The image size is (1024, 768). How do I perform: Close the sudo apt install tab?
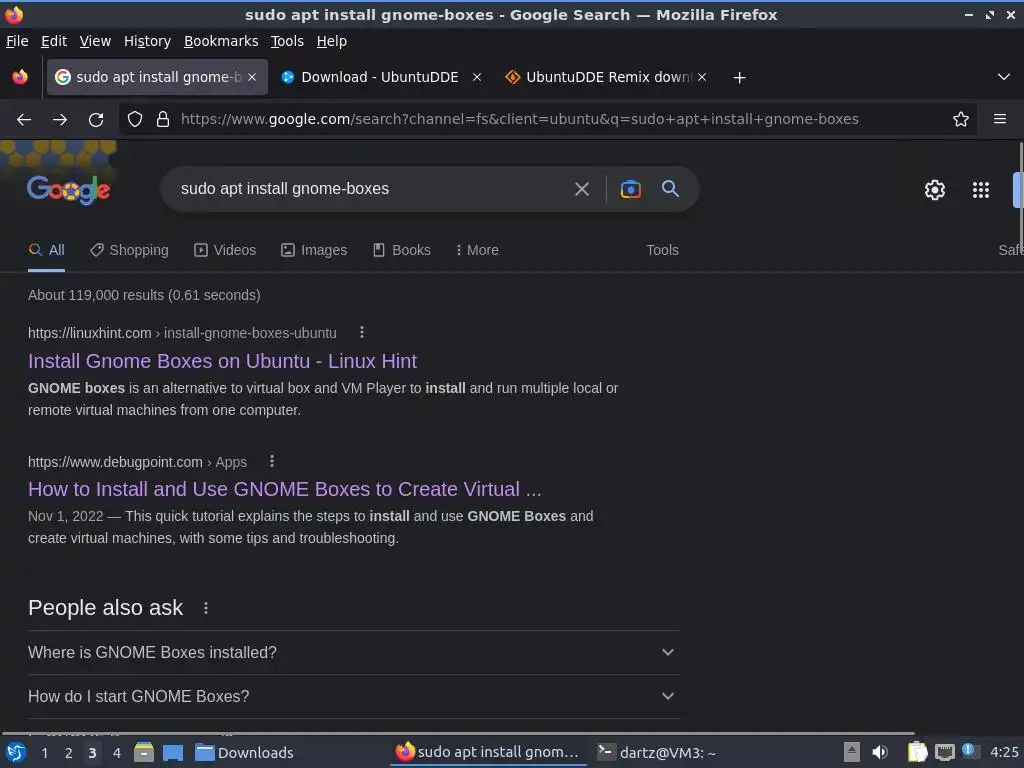coord(252,77)
